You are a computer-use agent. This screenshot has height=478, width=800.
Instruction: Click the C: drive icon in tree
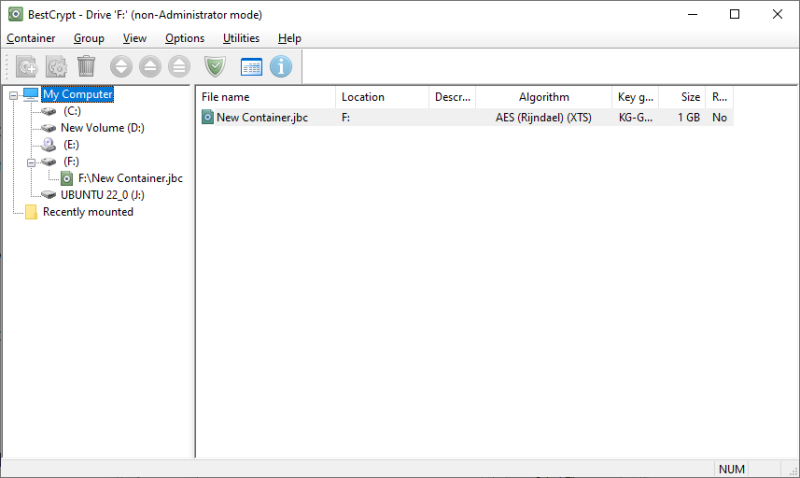coord(48,111)
